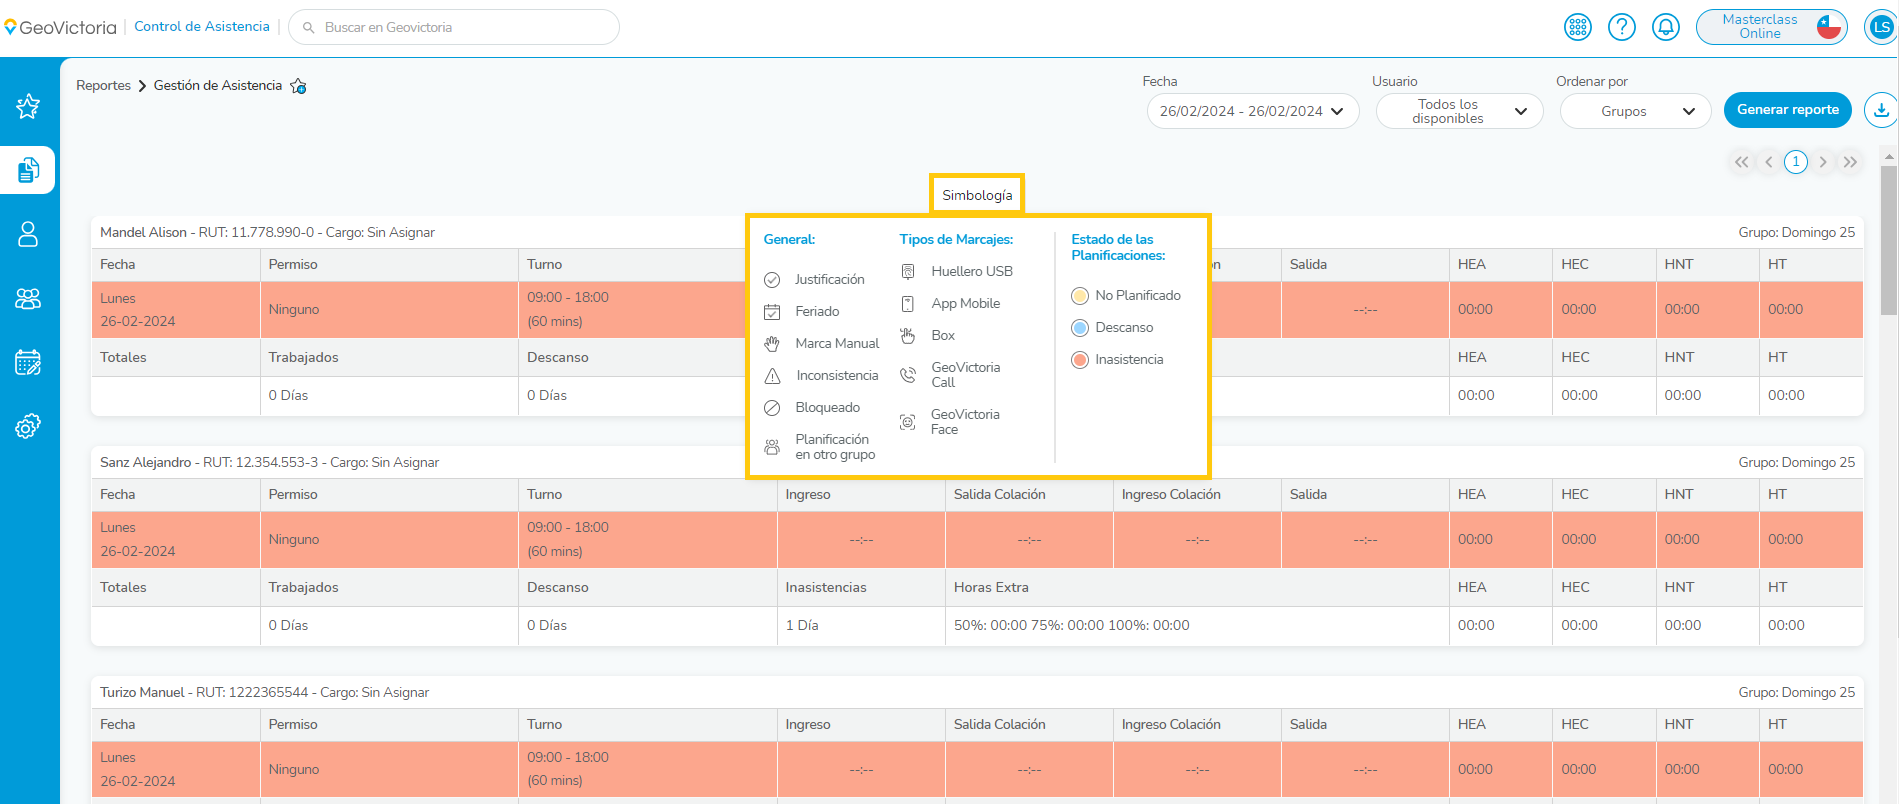
Task: Click the Buscar en Geovictoria search field
Action: 455,27
